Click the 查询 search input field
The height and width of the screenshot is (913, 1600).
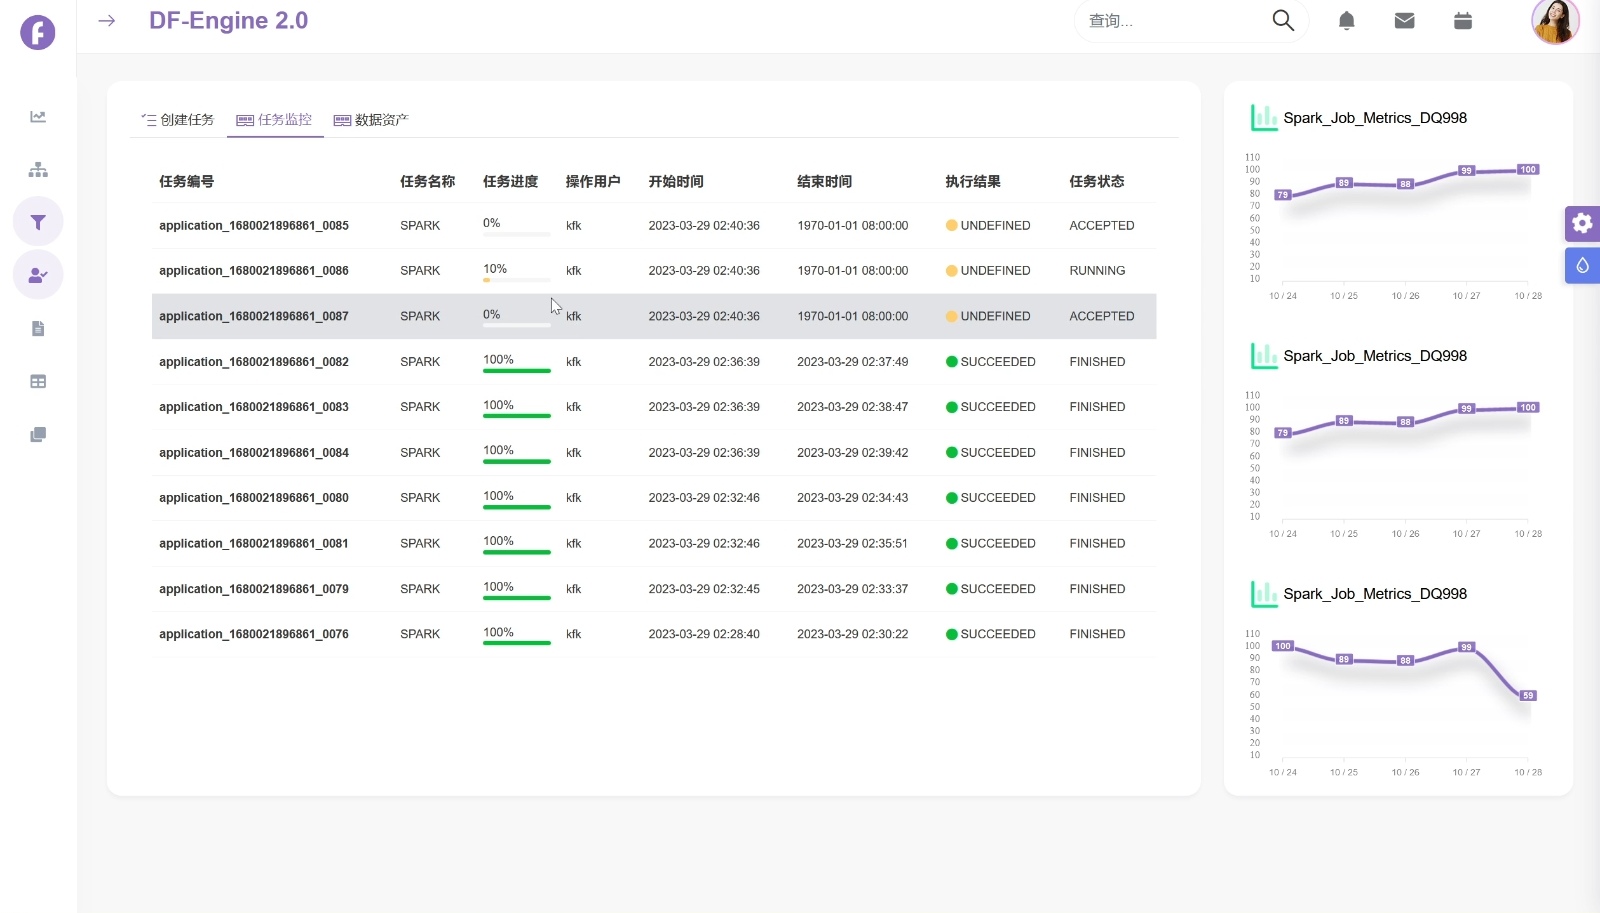click(1170, 21)
